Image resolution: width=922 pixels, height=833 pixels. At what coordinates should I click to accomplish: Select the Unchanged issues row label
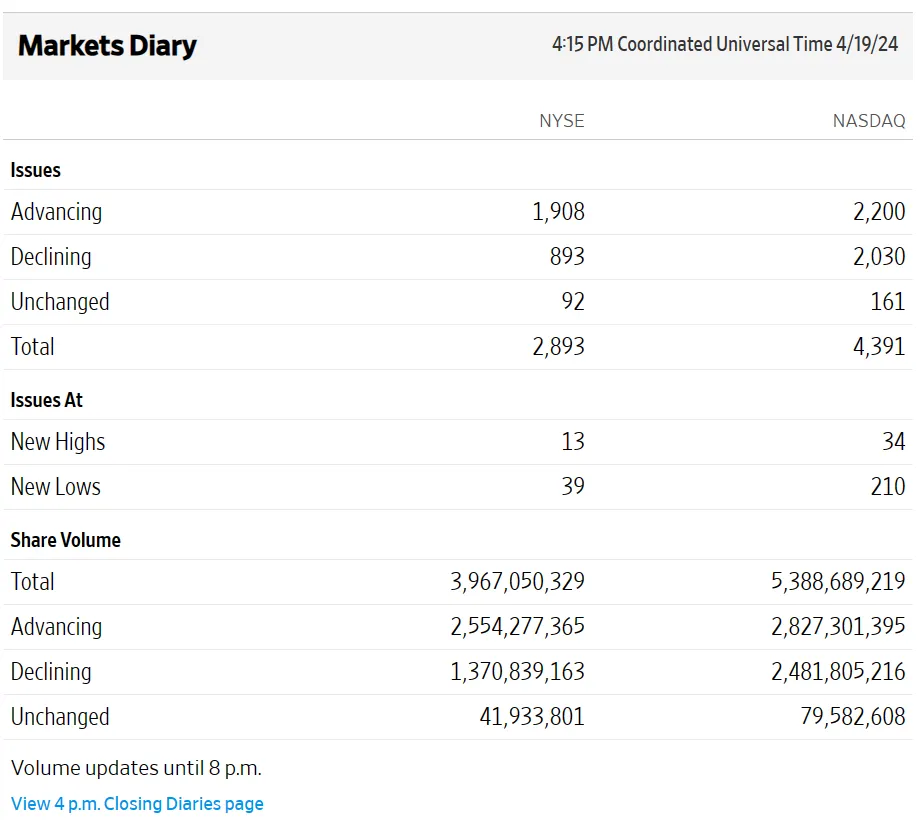pyautogui.click(x=60, y=301)
